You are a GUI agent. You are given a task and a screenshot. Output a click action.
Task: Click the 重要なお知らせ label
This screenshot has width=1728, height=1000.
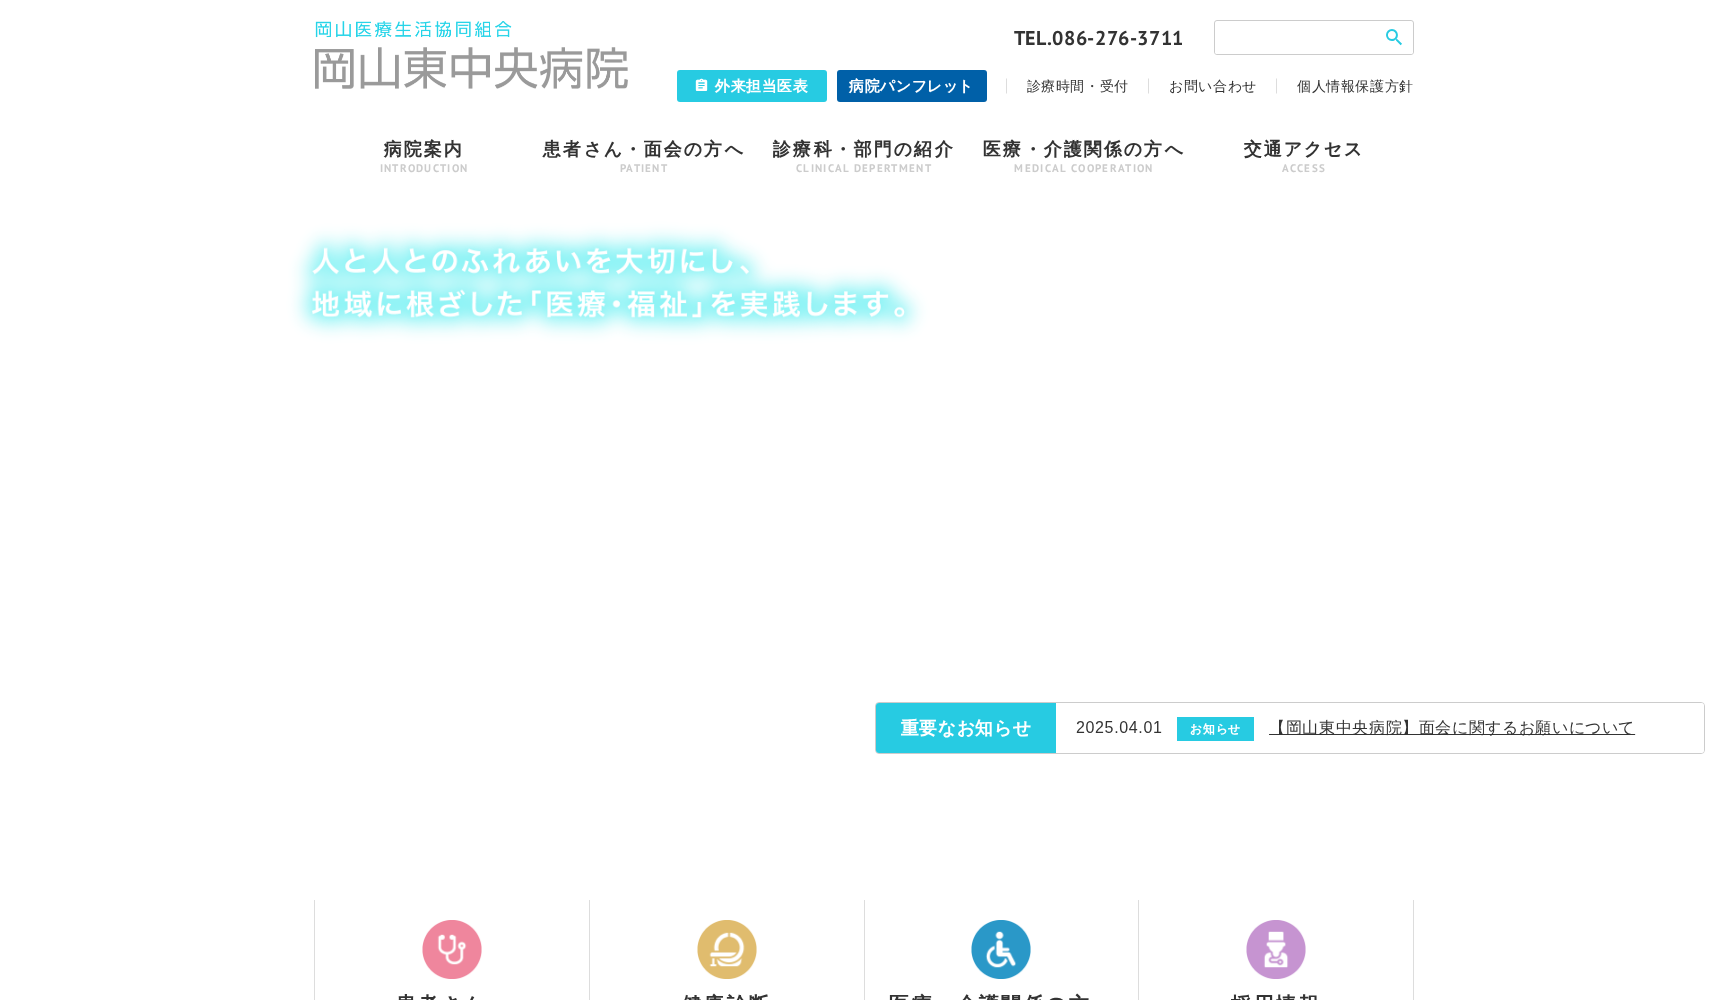click(x=964, y=728)
